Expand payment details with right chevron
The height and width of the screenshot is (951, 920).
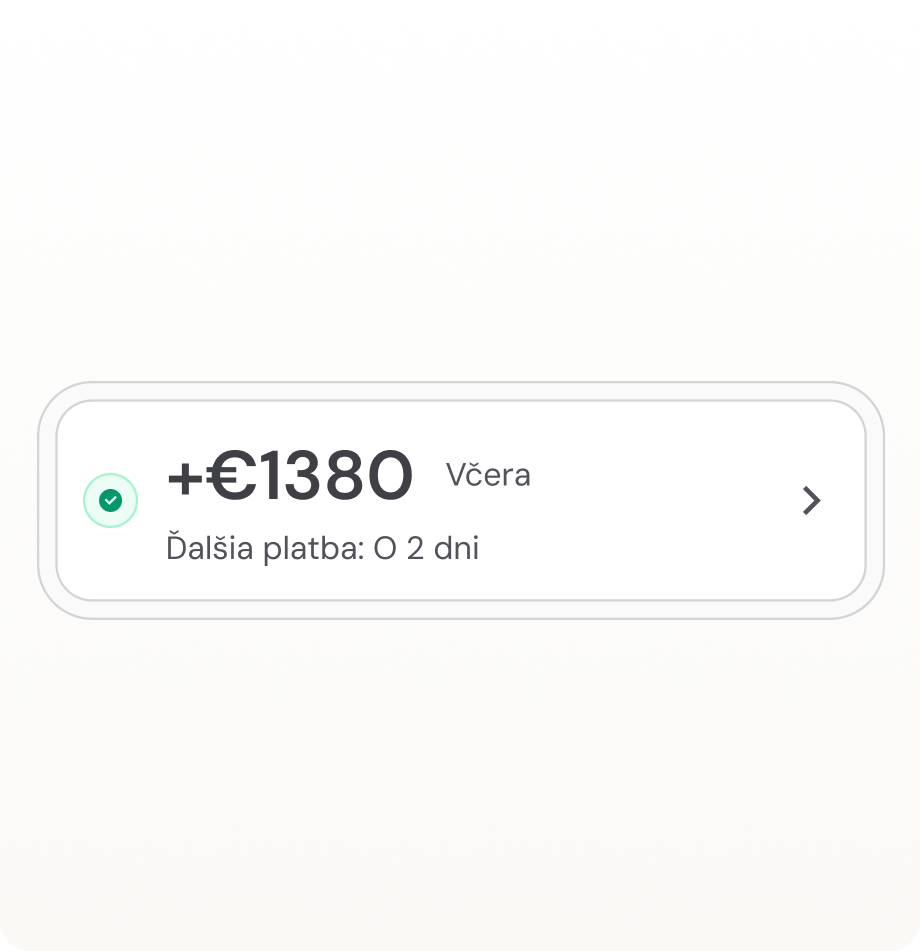pyautogui.click(x=811, y=501)
